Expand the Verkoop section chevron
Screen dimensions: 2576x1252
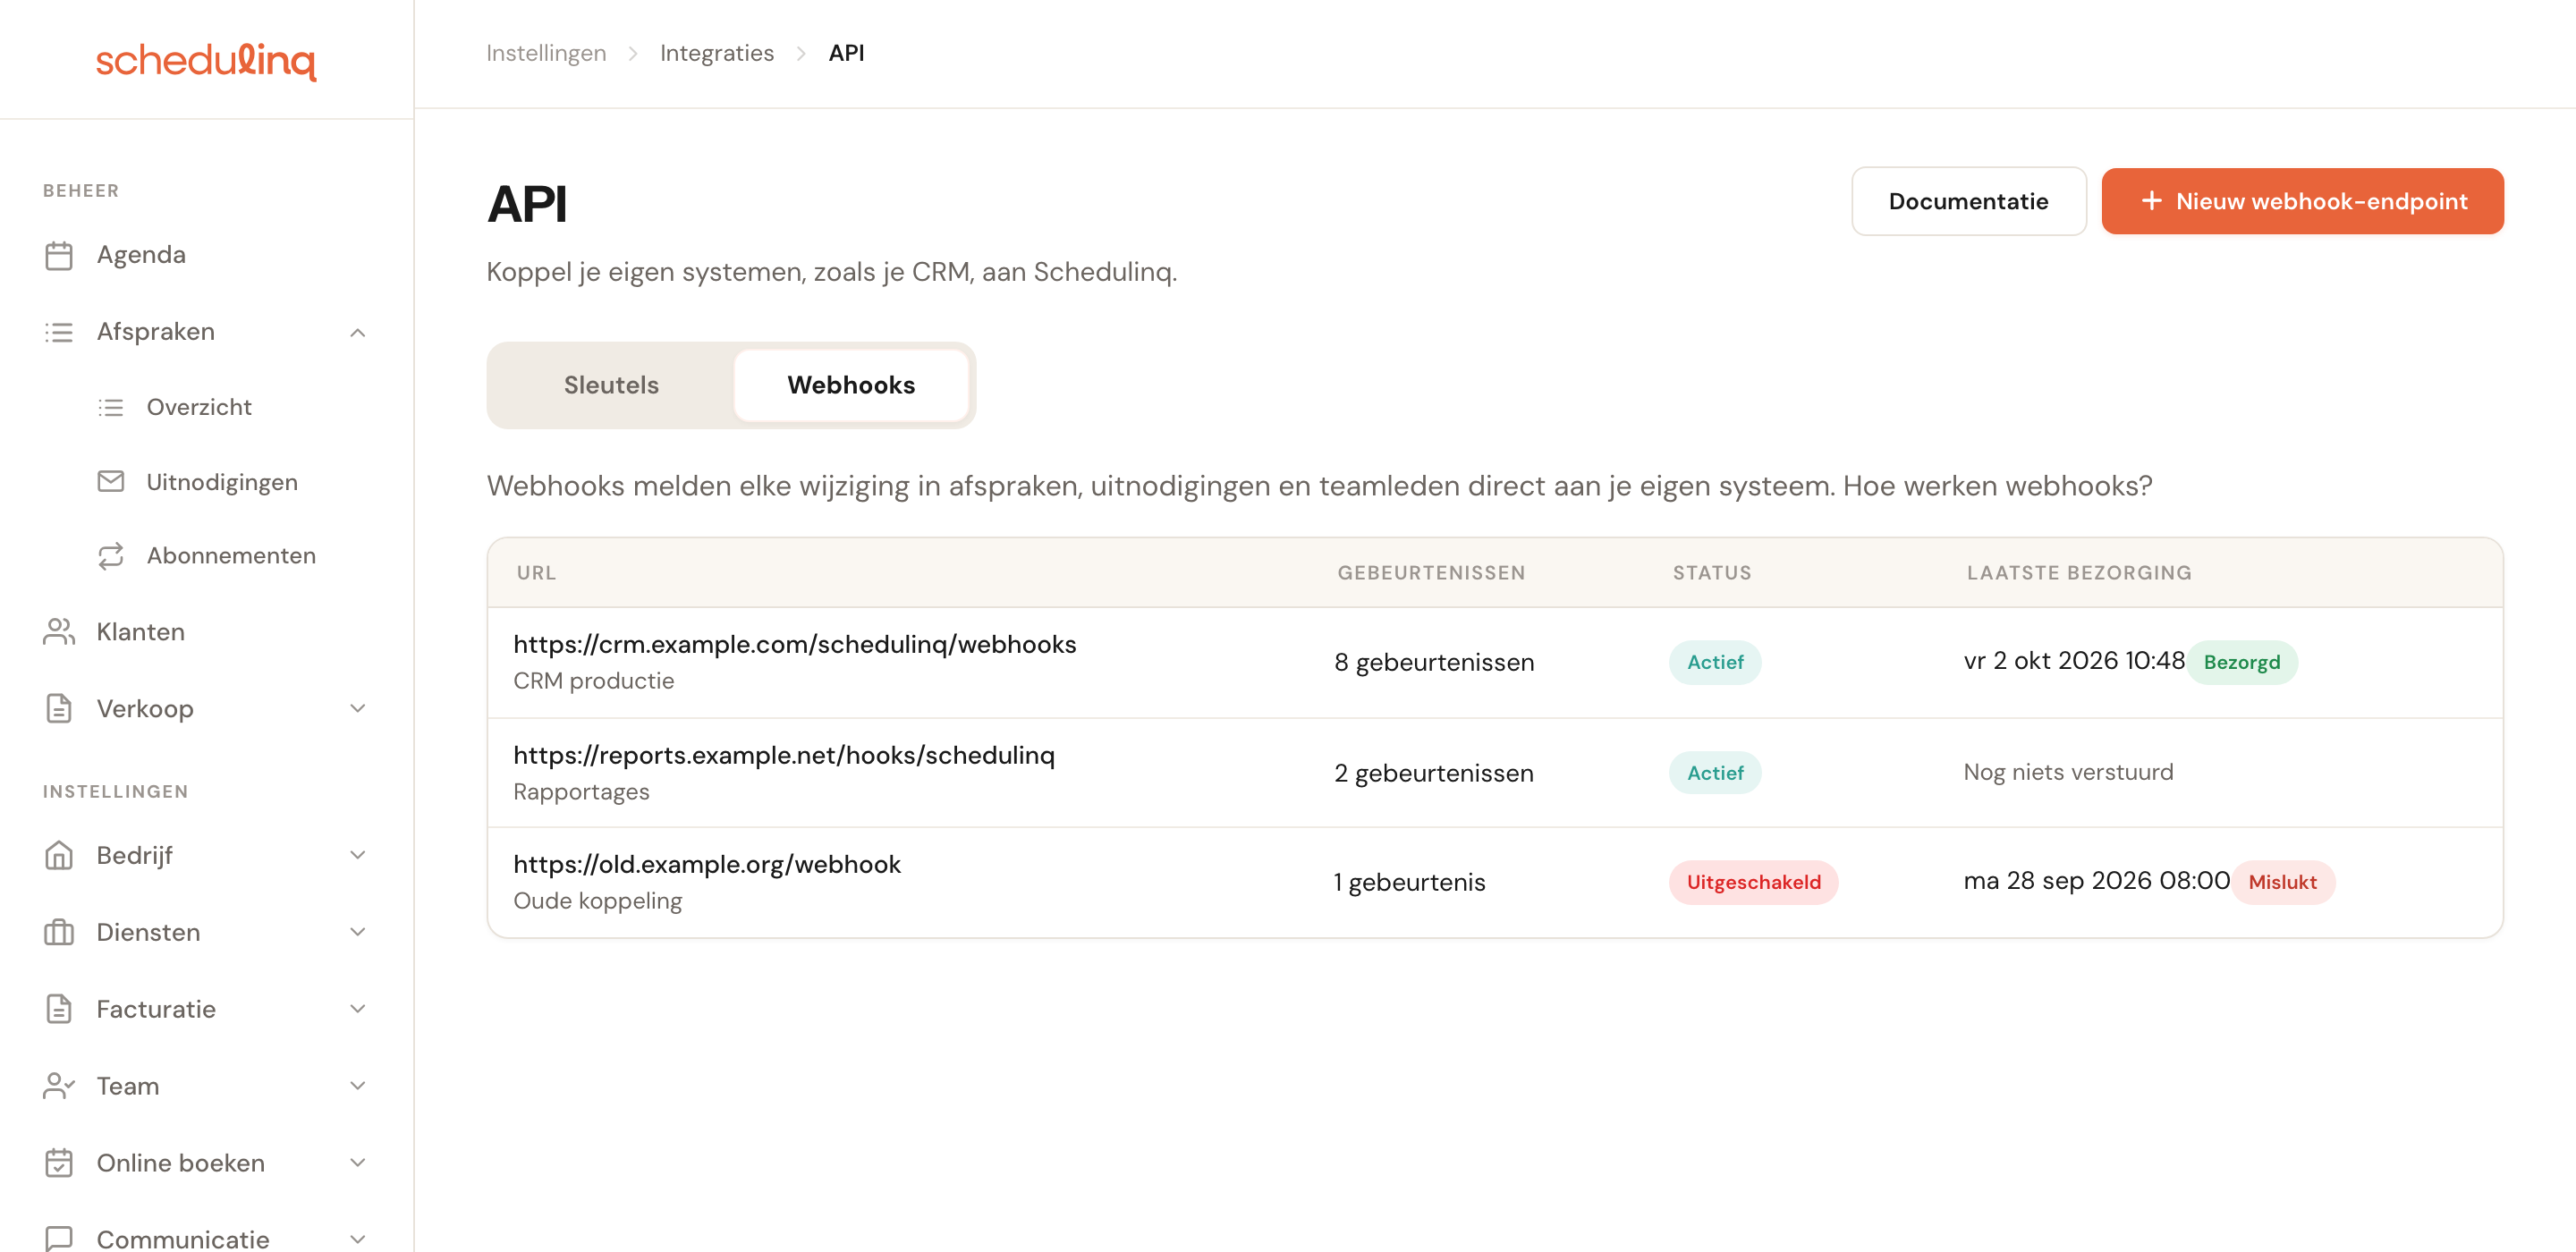[x=358, y=709]
